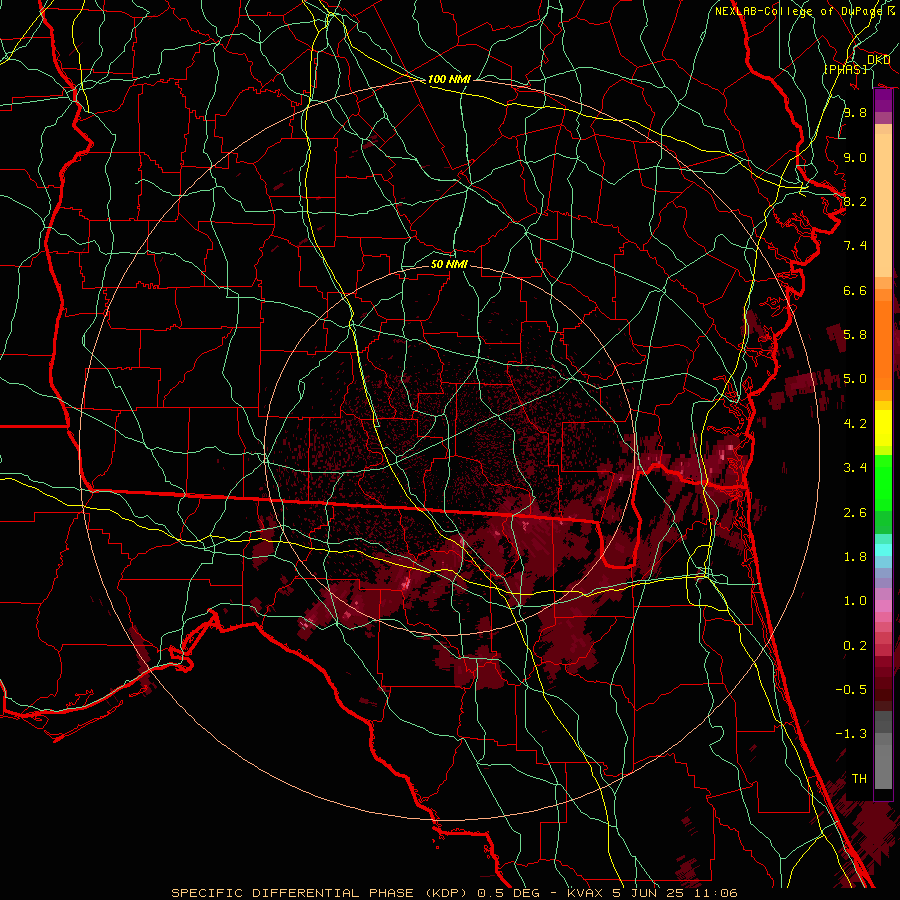Screen dimensions: 900x900
Task: Click the -1.3 value on the scale
Action: pyautogui.click(x=851, y=734)
